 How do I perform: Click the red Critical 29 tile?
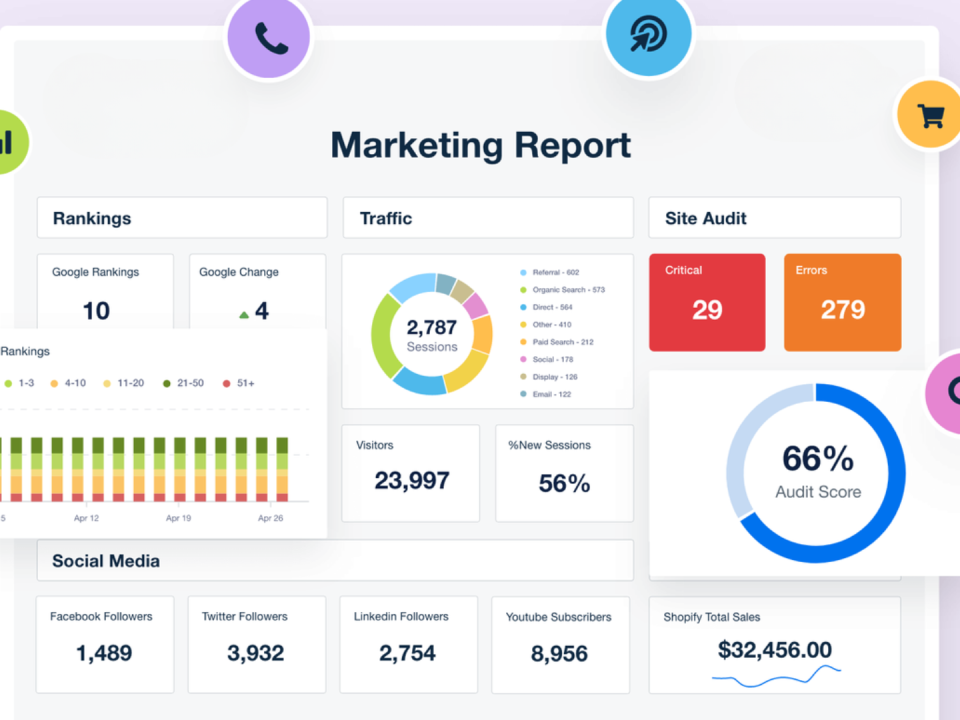pos(707,302)
